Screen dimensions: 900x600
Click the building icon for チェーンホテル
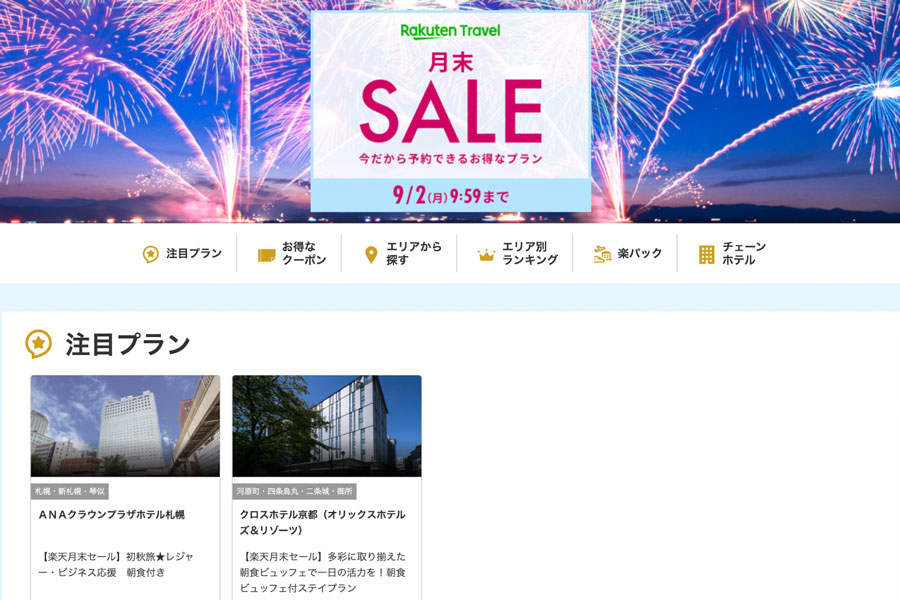click(x=707, y=254)
